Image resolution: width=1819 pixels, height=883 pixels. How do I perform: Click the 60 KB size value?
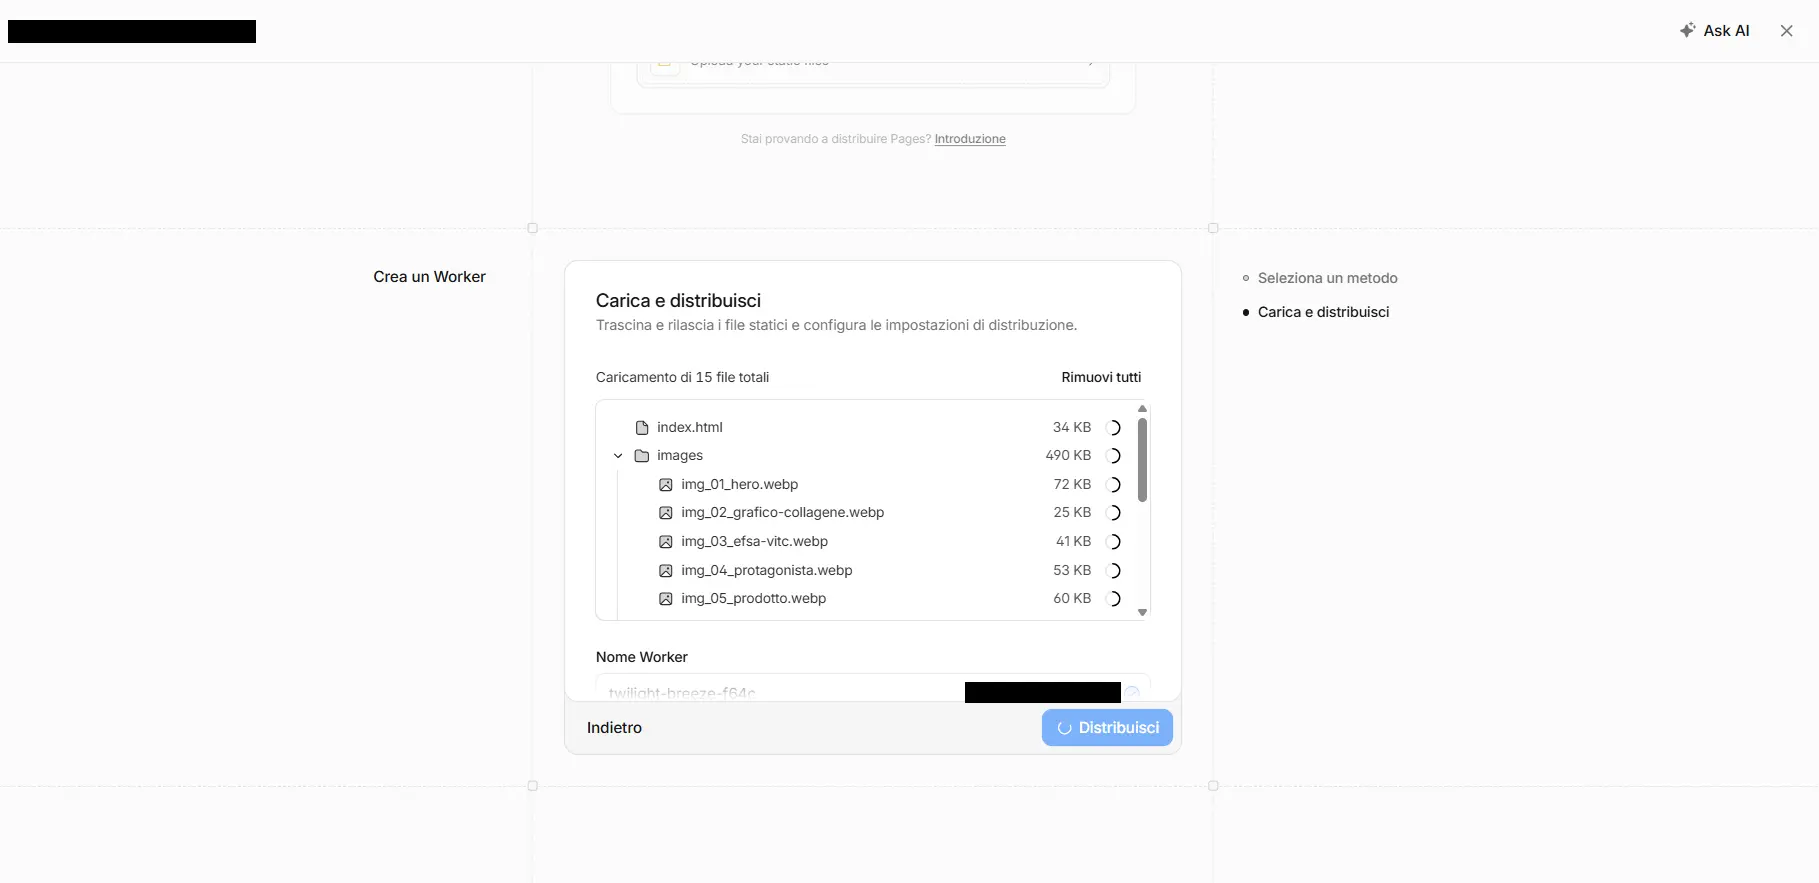click(1072, 598)
